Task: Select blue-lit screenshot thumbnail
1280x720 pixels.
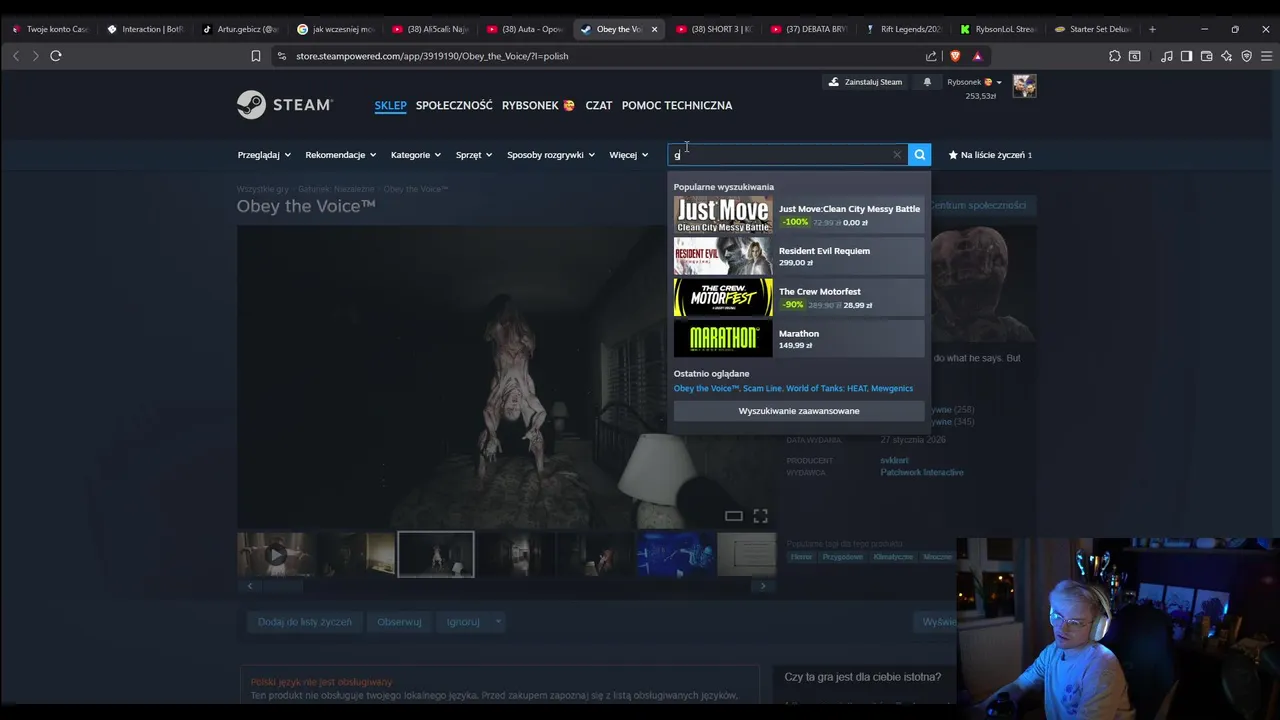Action: (x=675, y=554)
